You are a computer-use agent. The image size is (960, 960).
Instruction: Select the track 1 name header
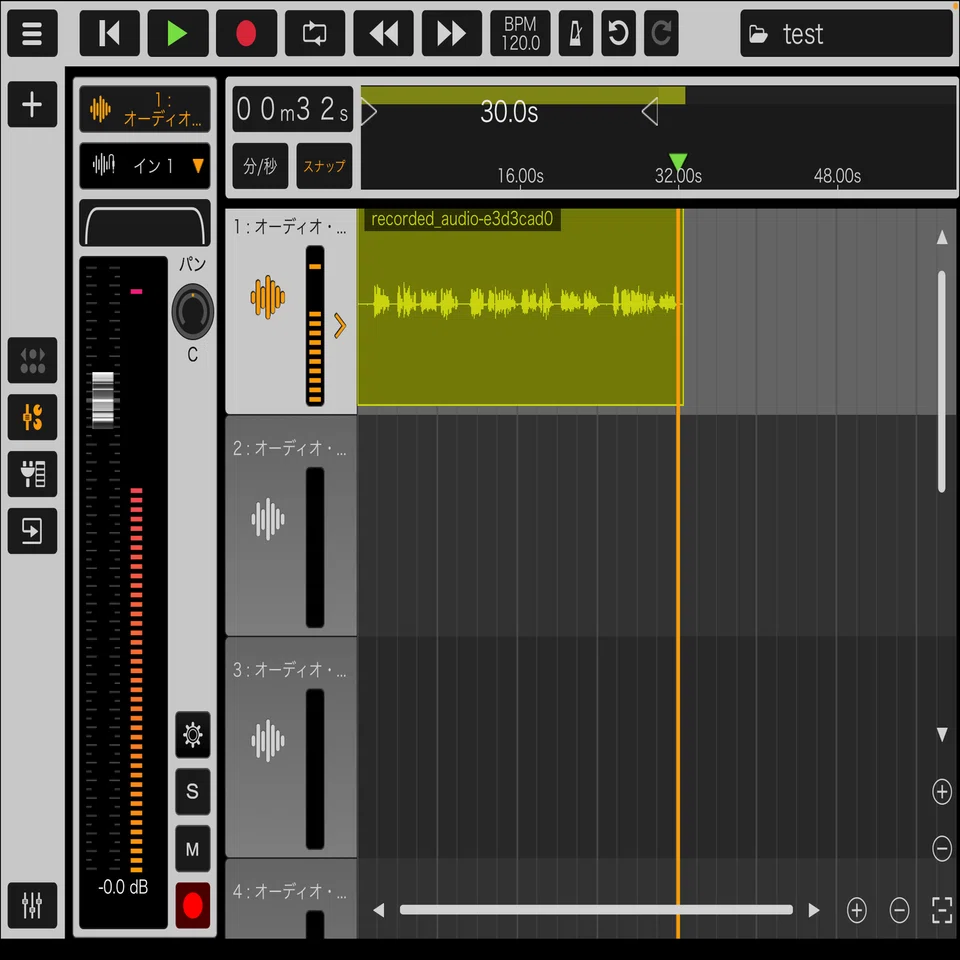pyautogui.click(x=145, y=110)
